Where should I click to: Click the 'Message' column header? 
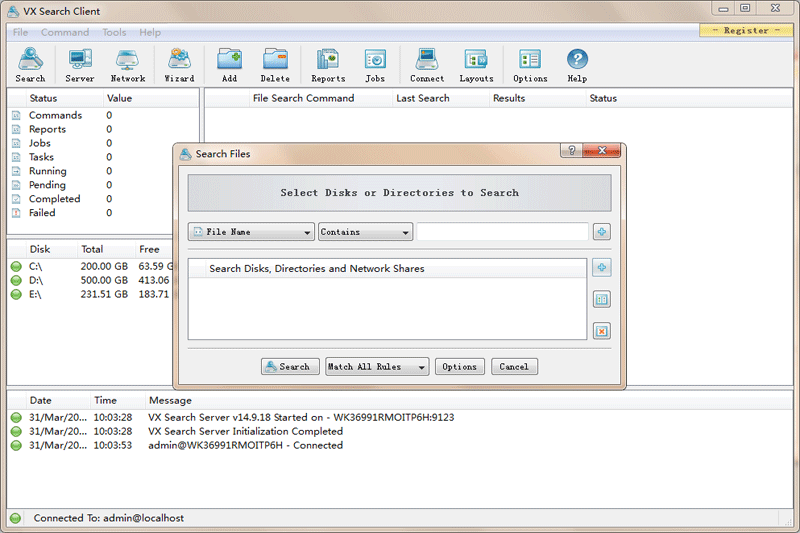pos(170,400)
